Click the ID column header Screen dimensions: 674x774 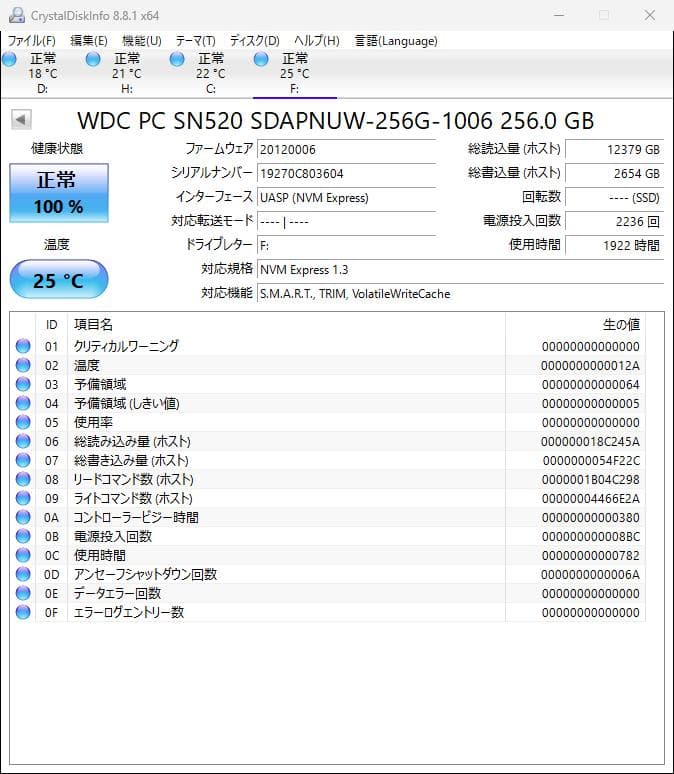point(51,325)
